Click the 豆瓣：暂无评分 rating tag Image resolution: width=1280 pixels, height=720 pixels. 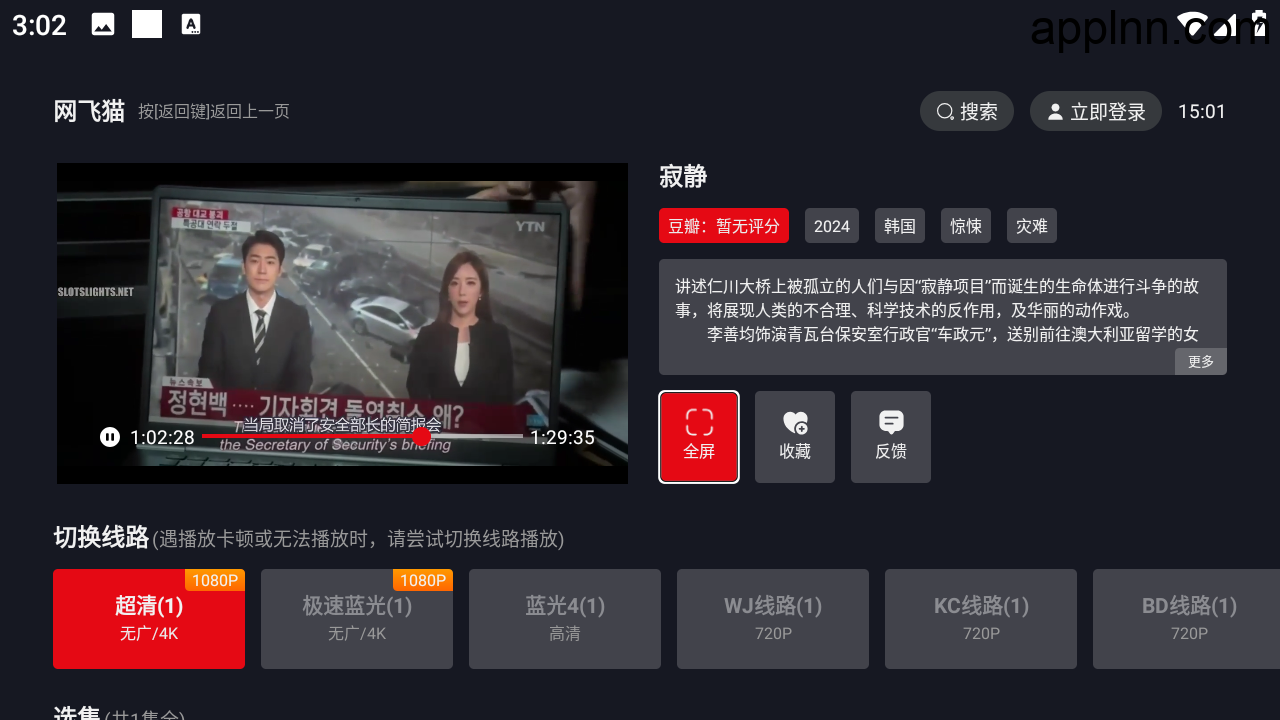tap(724, 226)
